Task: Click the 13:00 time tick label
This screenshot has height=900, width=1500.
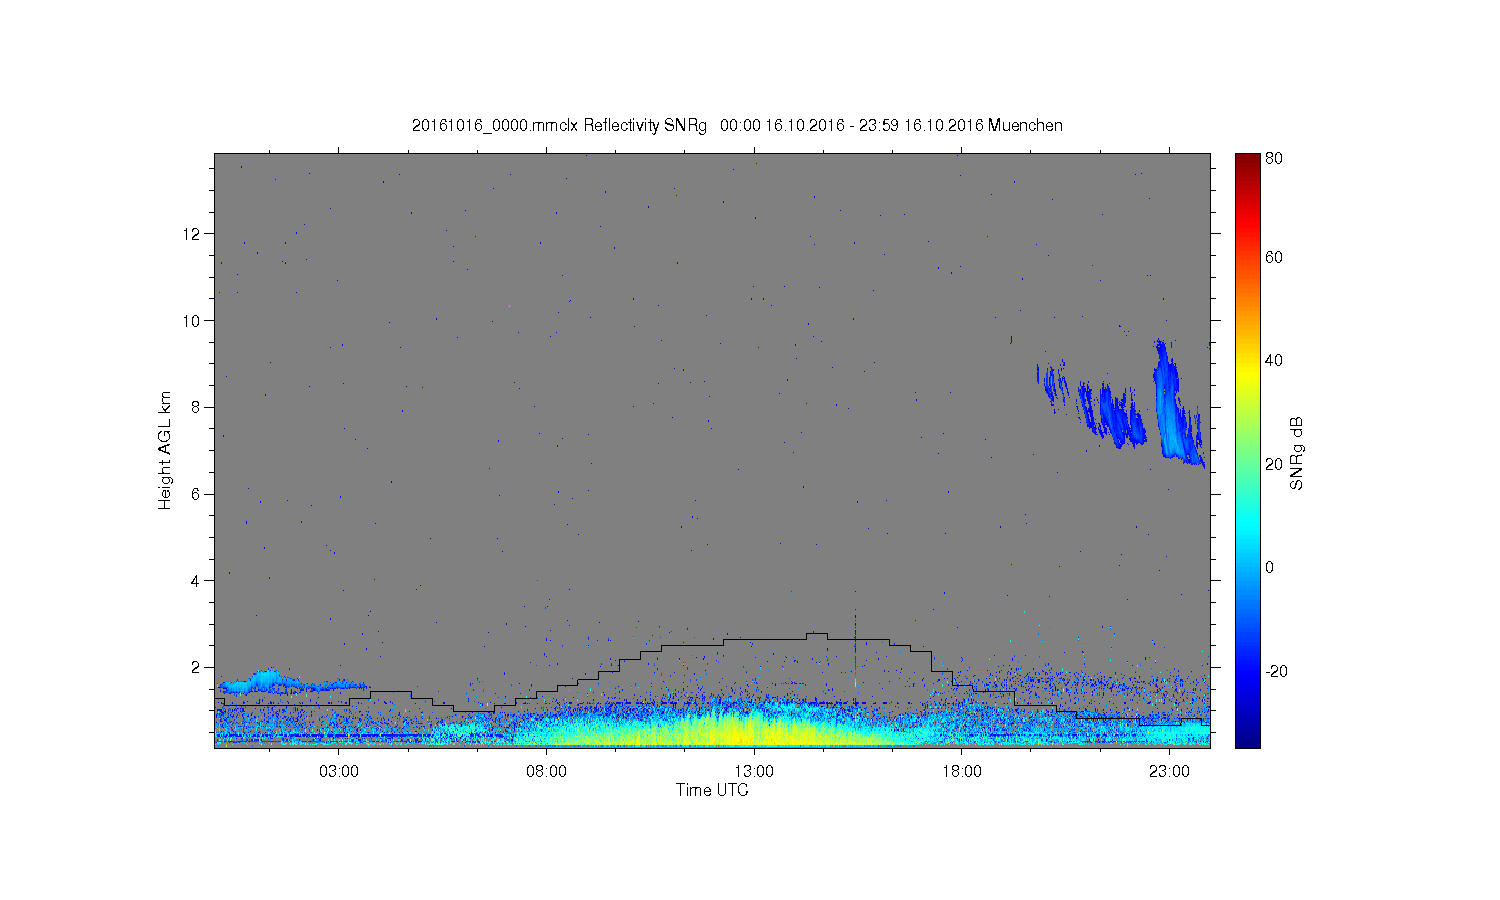Action: point(753,772)
